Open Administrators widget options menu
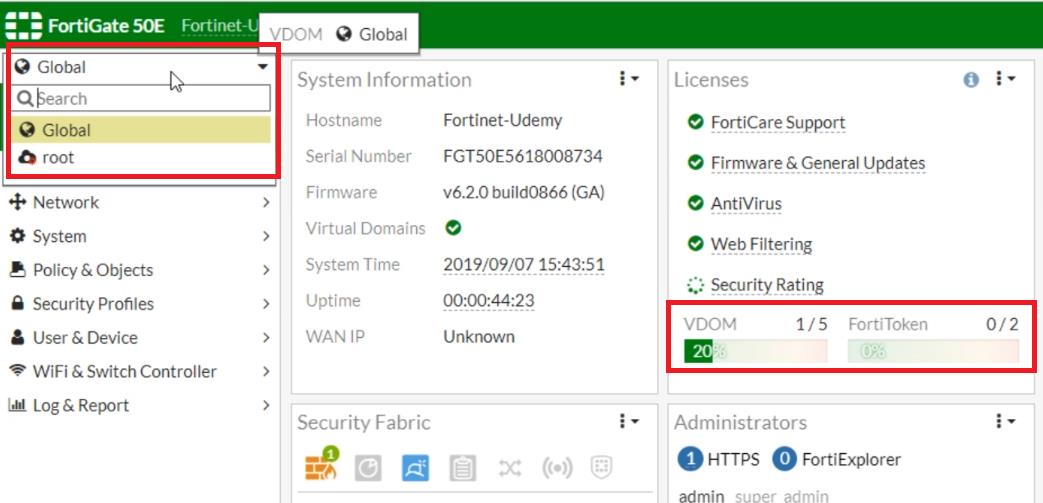 [1006, 421]
